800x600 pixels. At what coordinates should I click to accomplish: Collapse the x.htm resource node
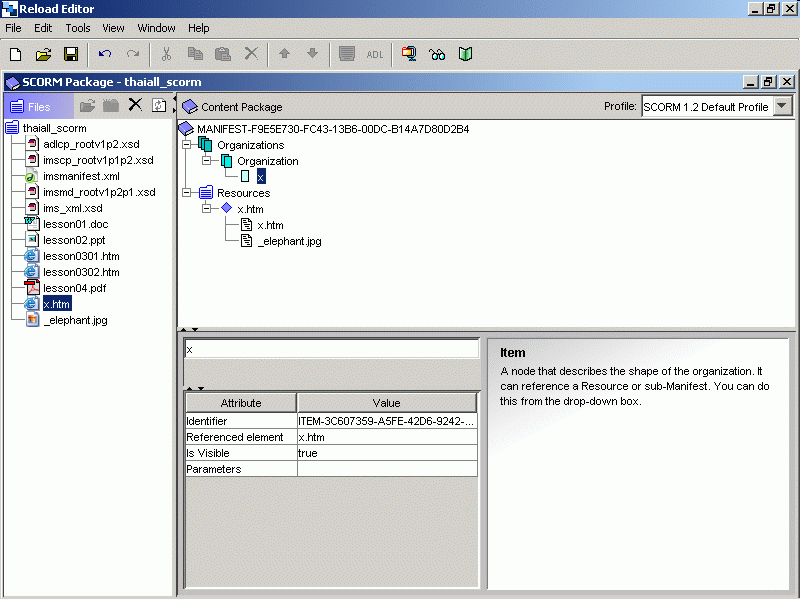coord(207,209)
